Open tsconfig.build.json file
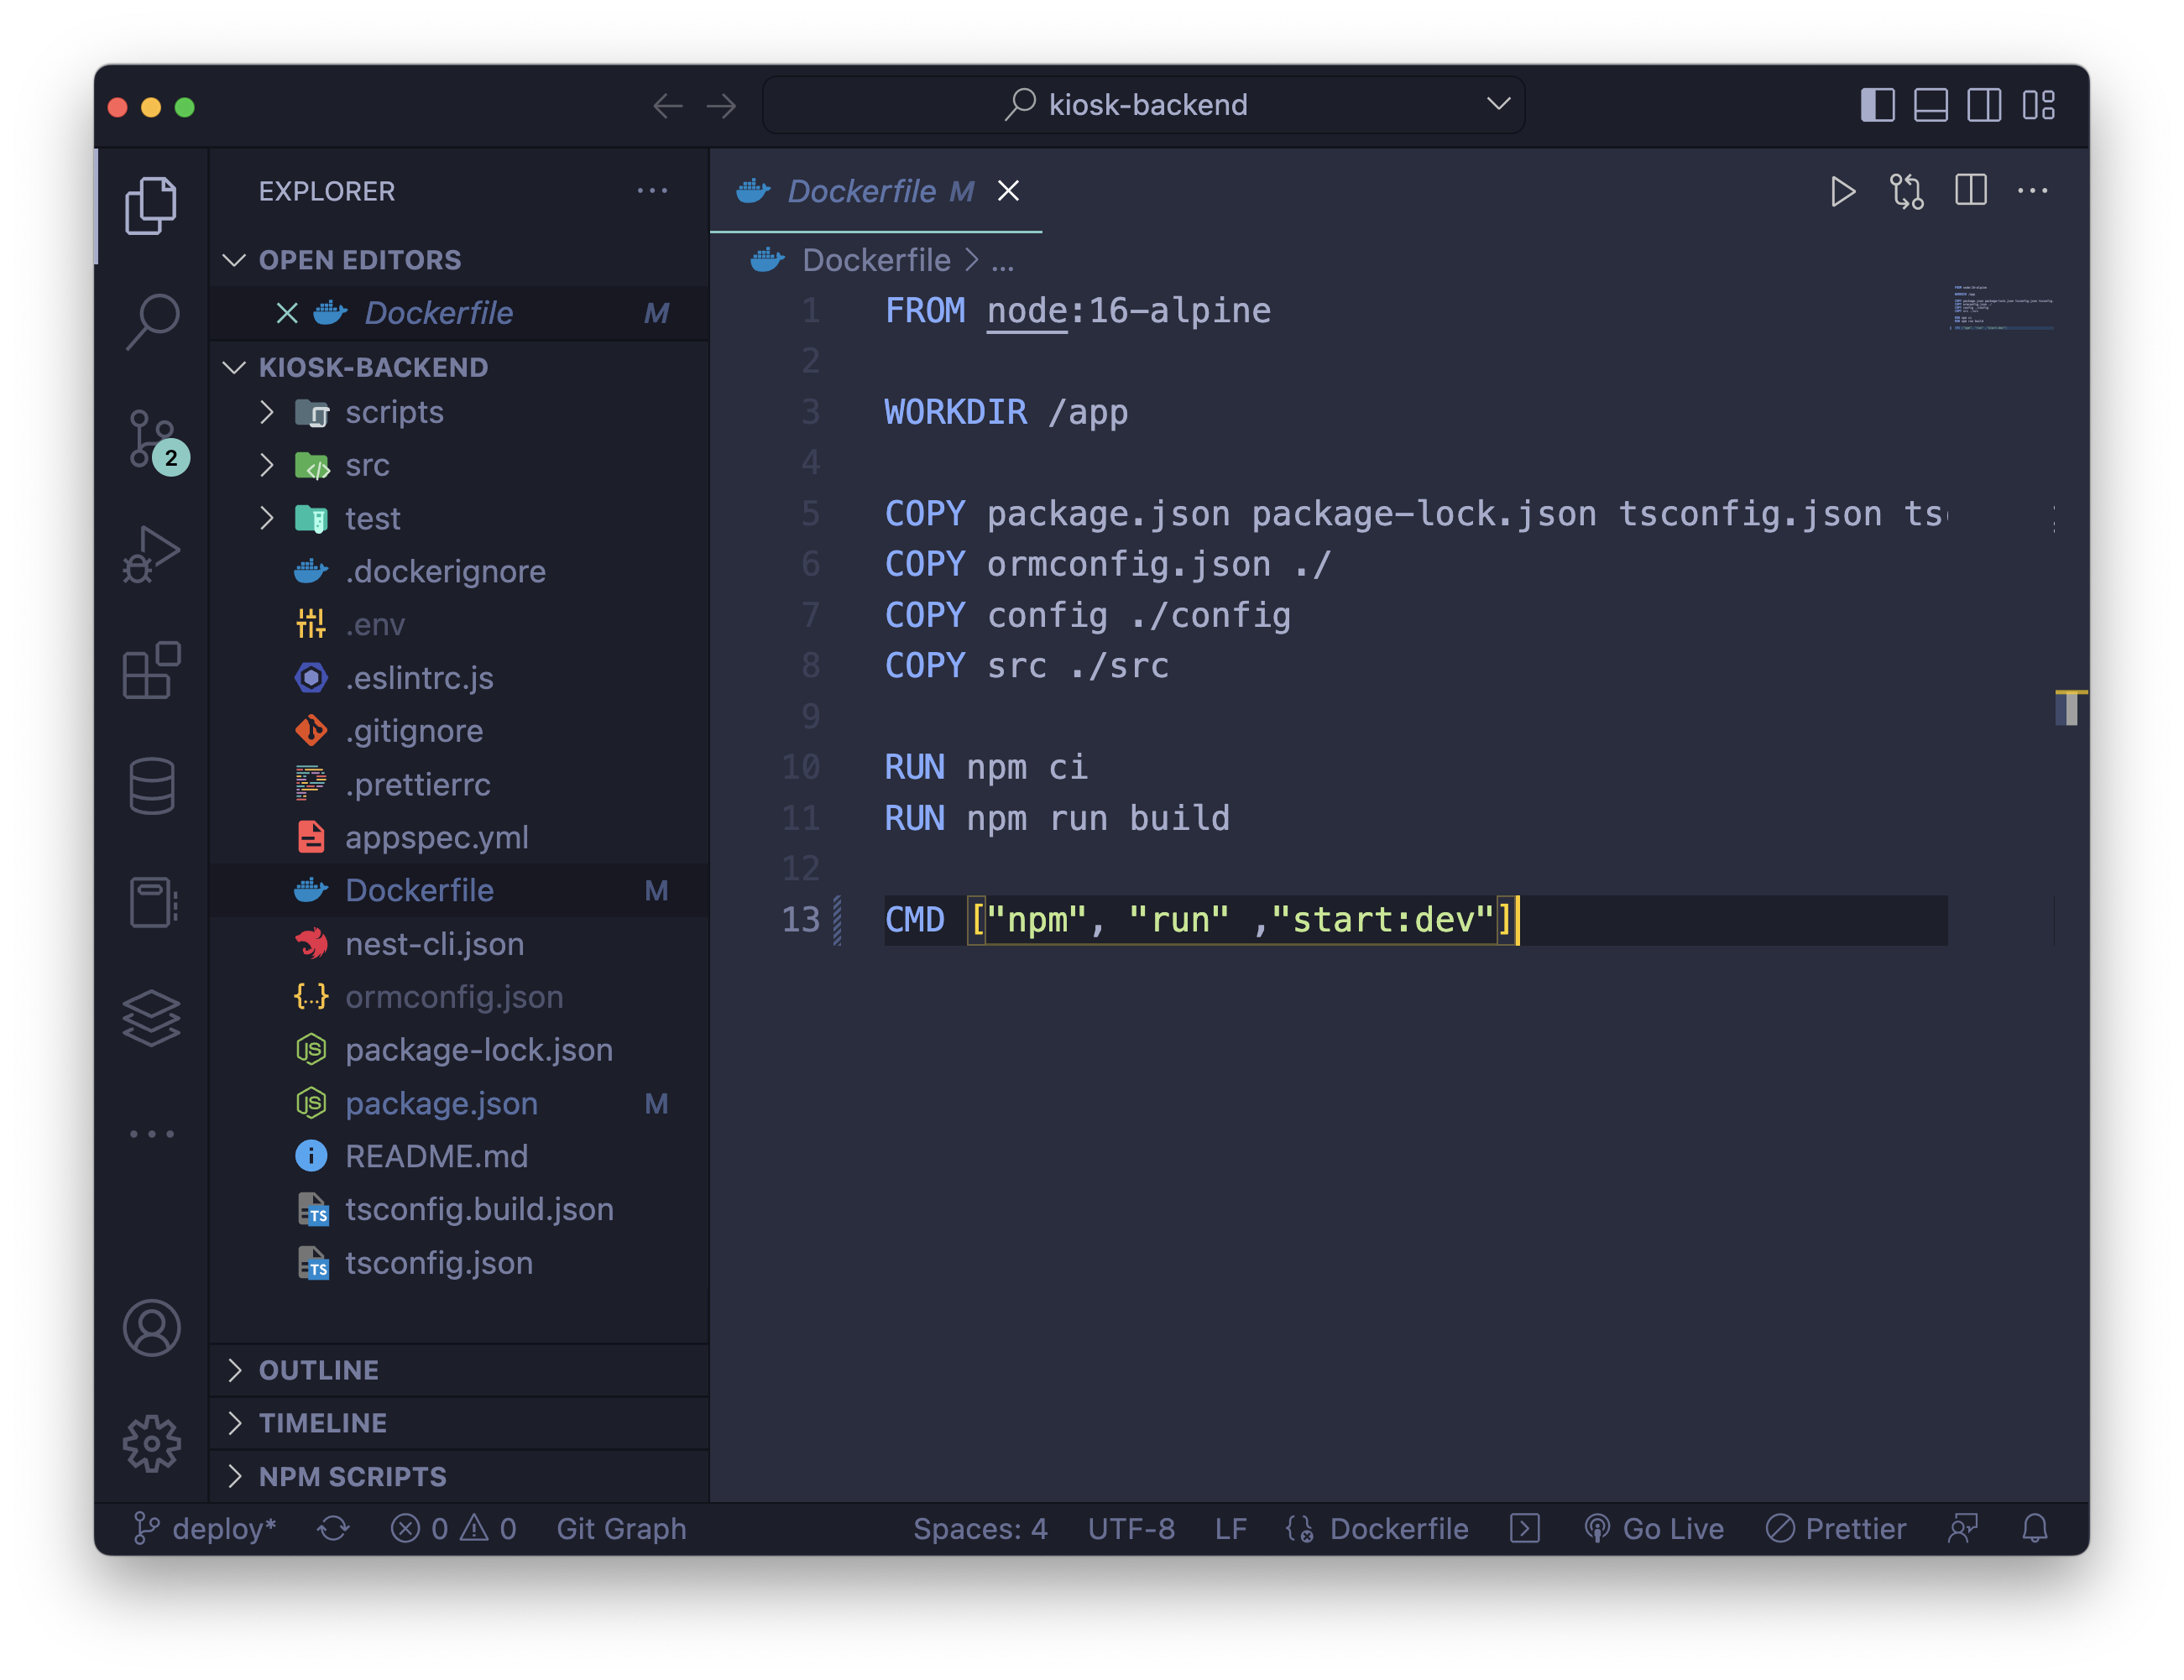 click(459, 1209)
